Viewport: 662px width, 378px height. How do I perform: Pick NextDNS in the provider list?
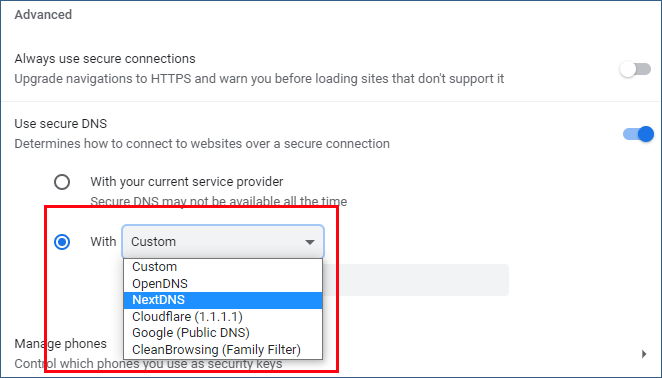[223, 300]
